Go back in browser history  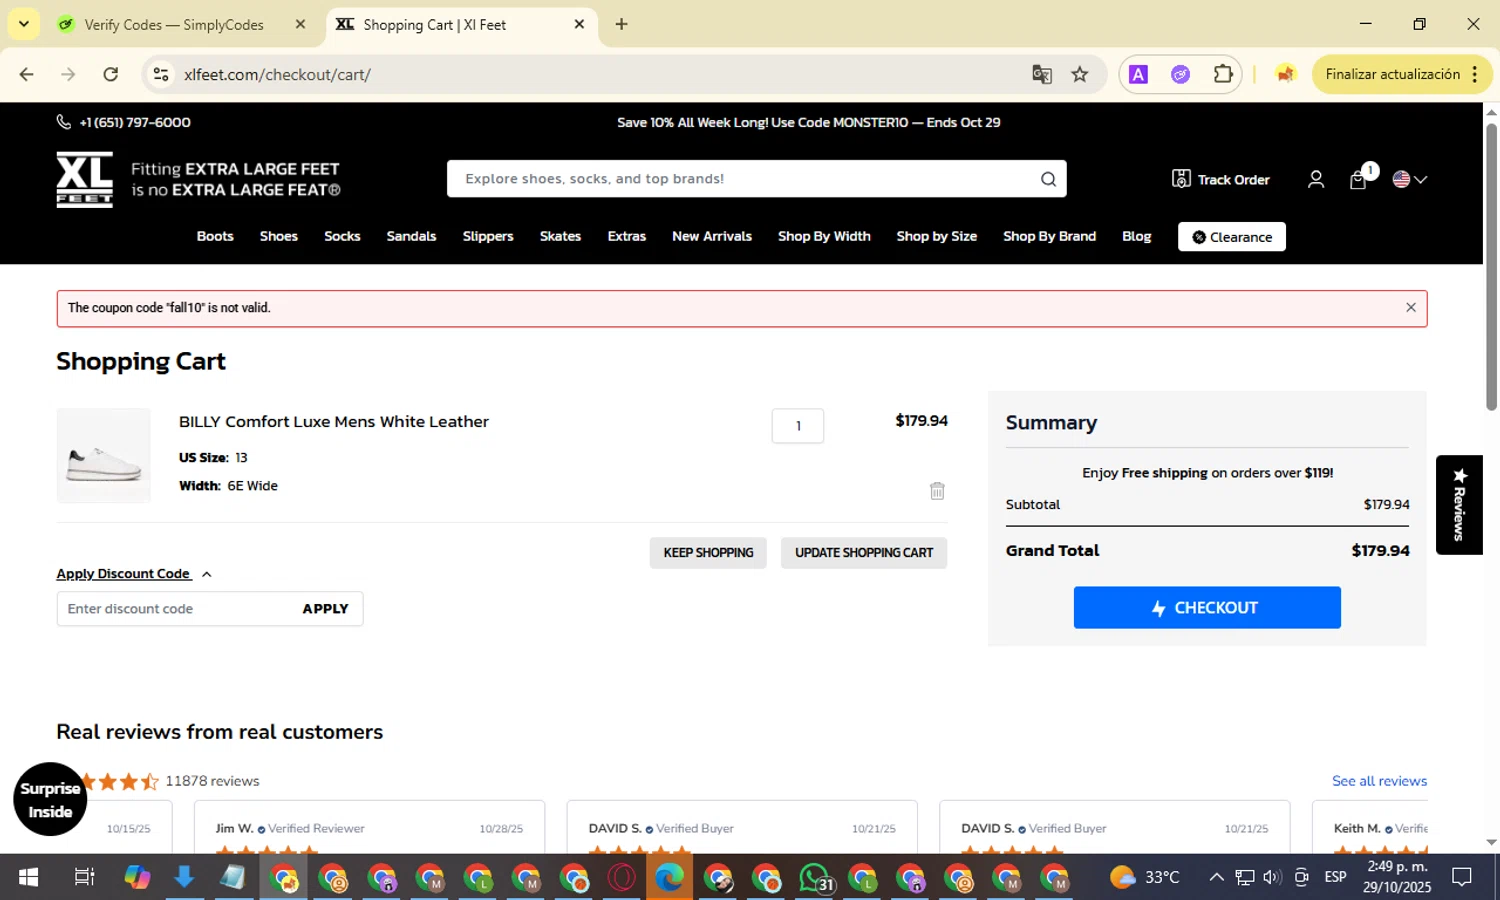click(27, 74)
